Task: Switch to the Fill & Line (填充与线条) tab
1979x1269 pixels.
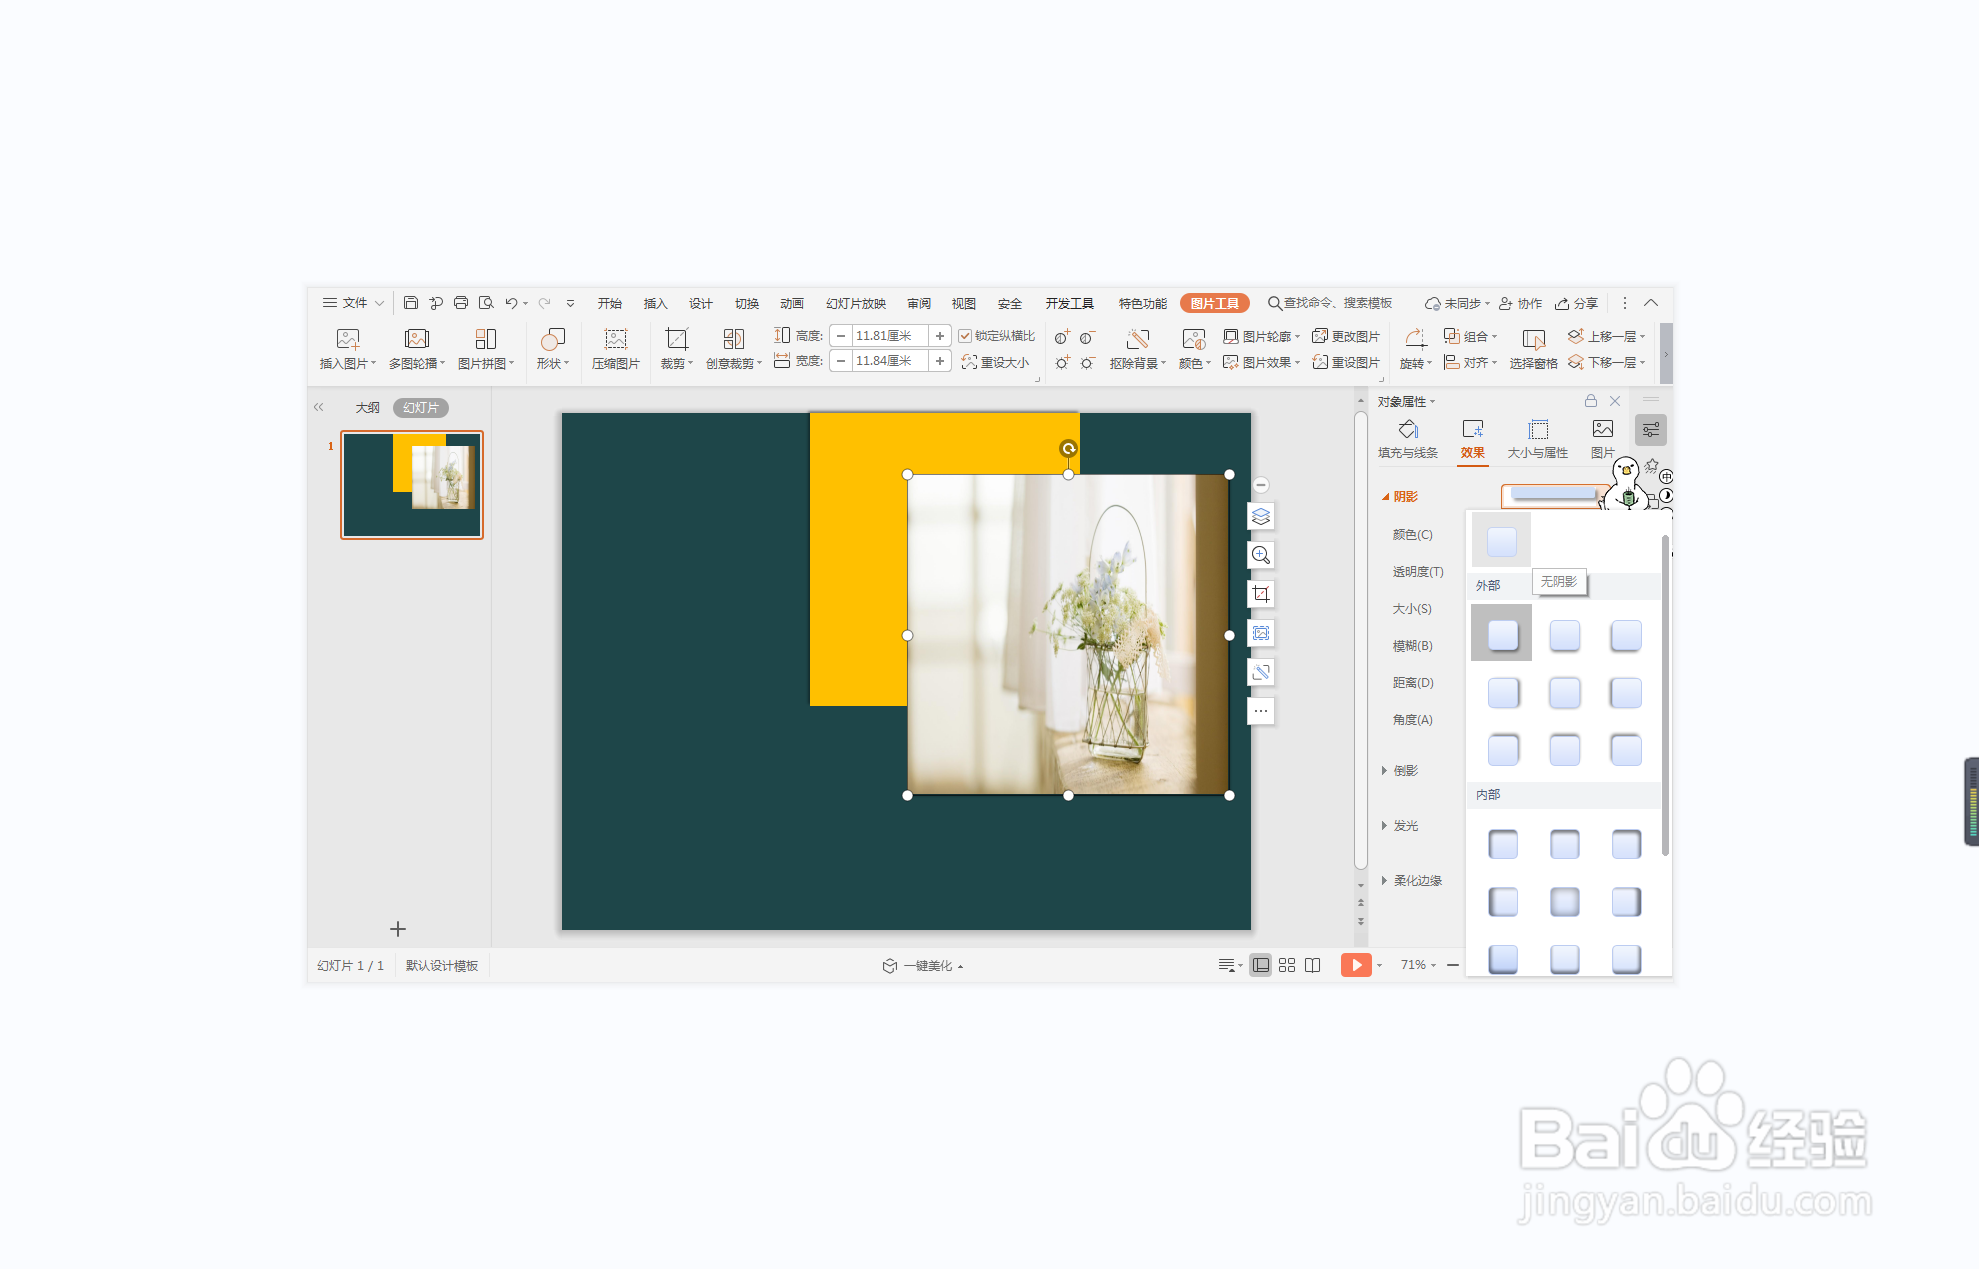Action: (x=1408, y=438)
